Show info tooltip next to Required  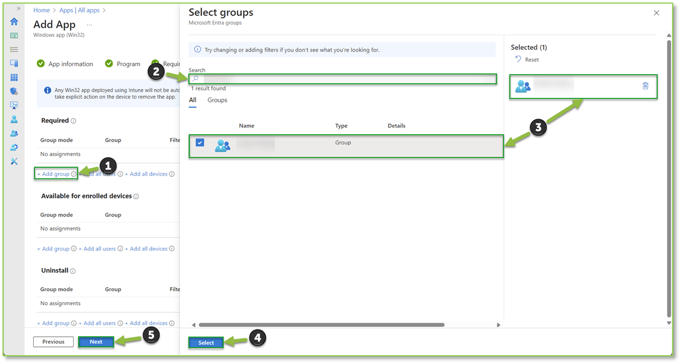[x=73, y=121]
